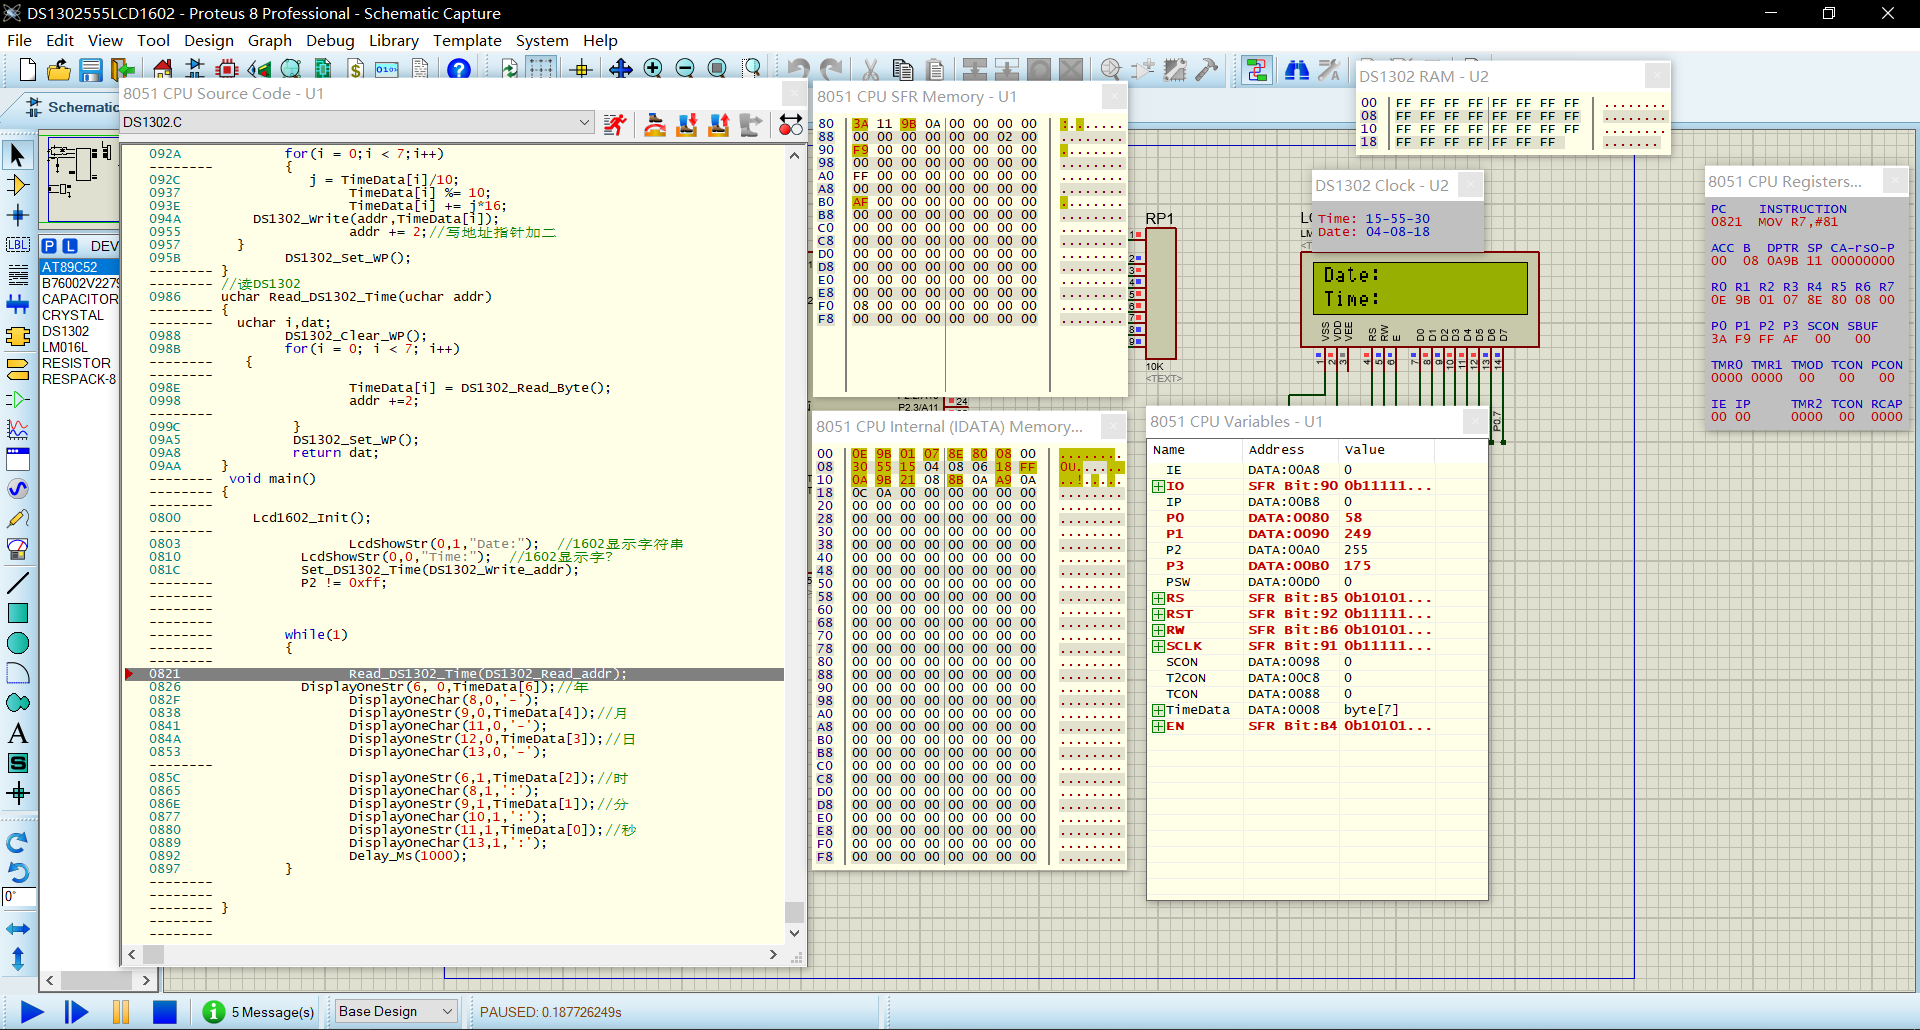Click the Pan/center view blue arrows icon
Image resolution: width=1920 pixels, height=1030 pixels.
tap(620, 69)
